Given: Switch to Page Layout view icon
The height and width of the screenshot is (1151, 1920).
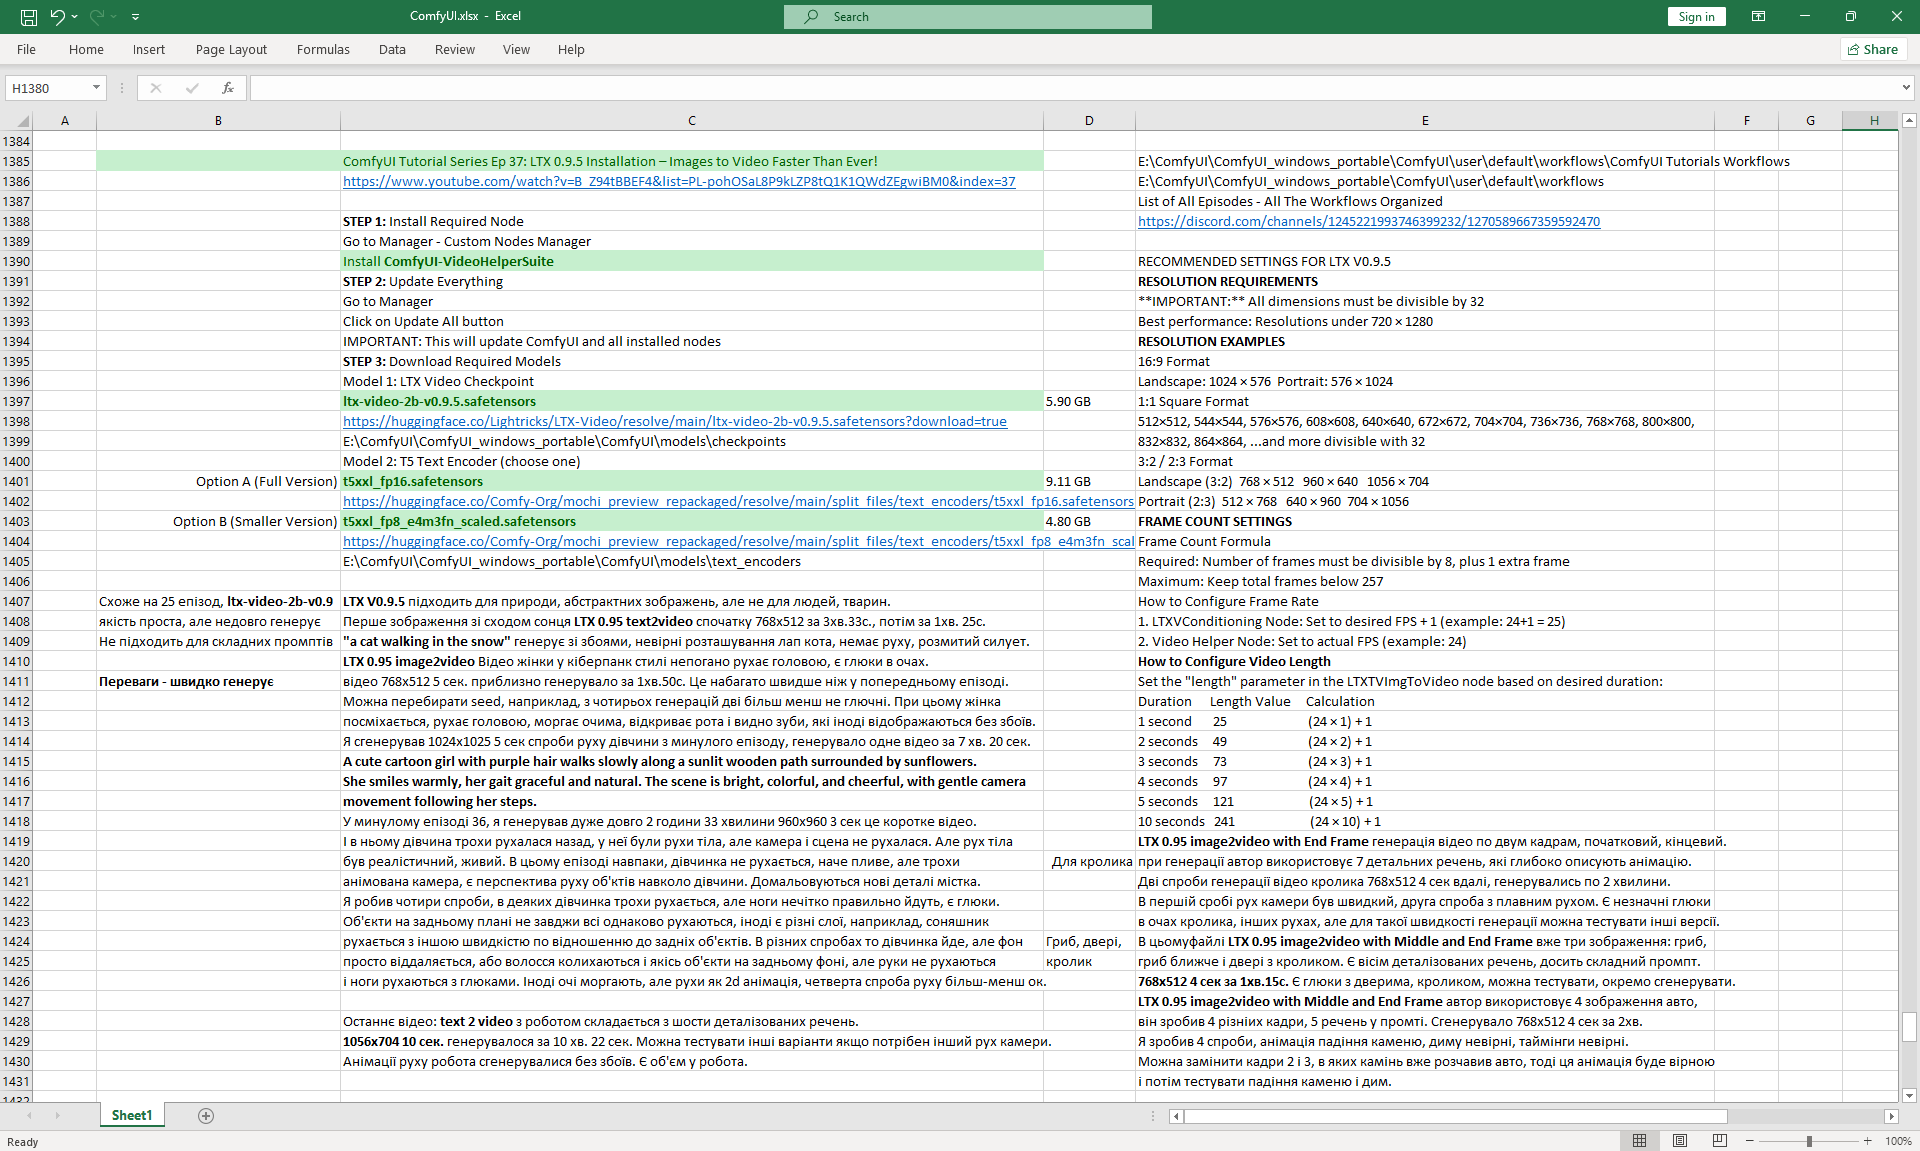Looking at the screenshot, I should pyautogui.click(x=1680, y=1141).
